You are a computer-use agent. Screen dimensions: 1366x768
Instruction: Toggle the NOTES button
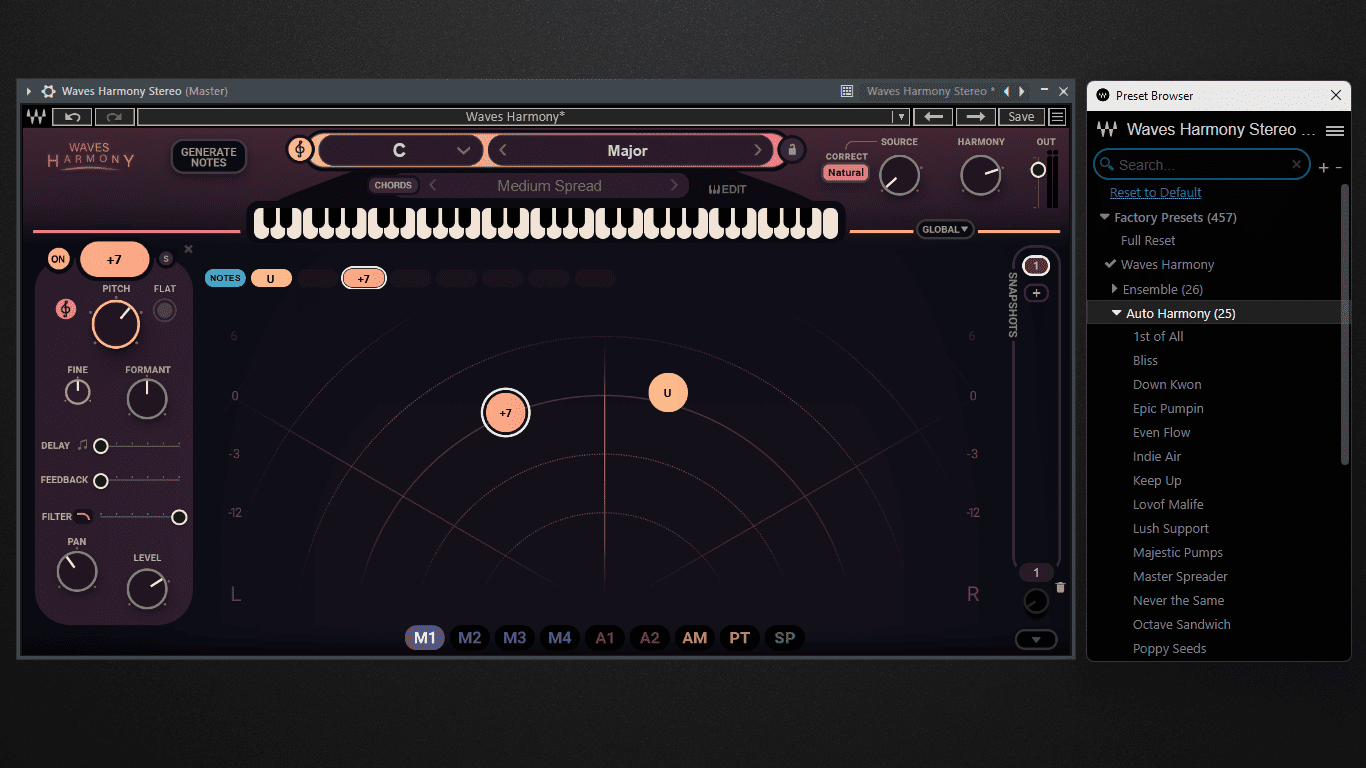pyautogui.click(x=225, y=278)
